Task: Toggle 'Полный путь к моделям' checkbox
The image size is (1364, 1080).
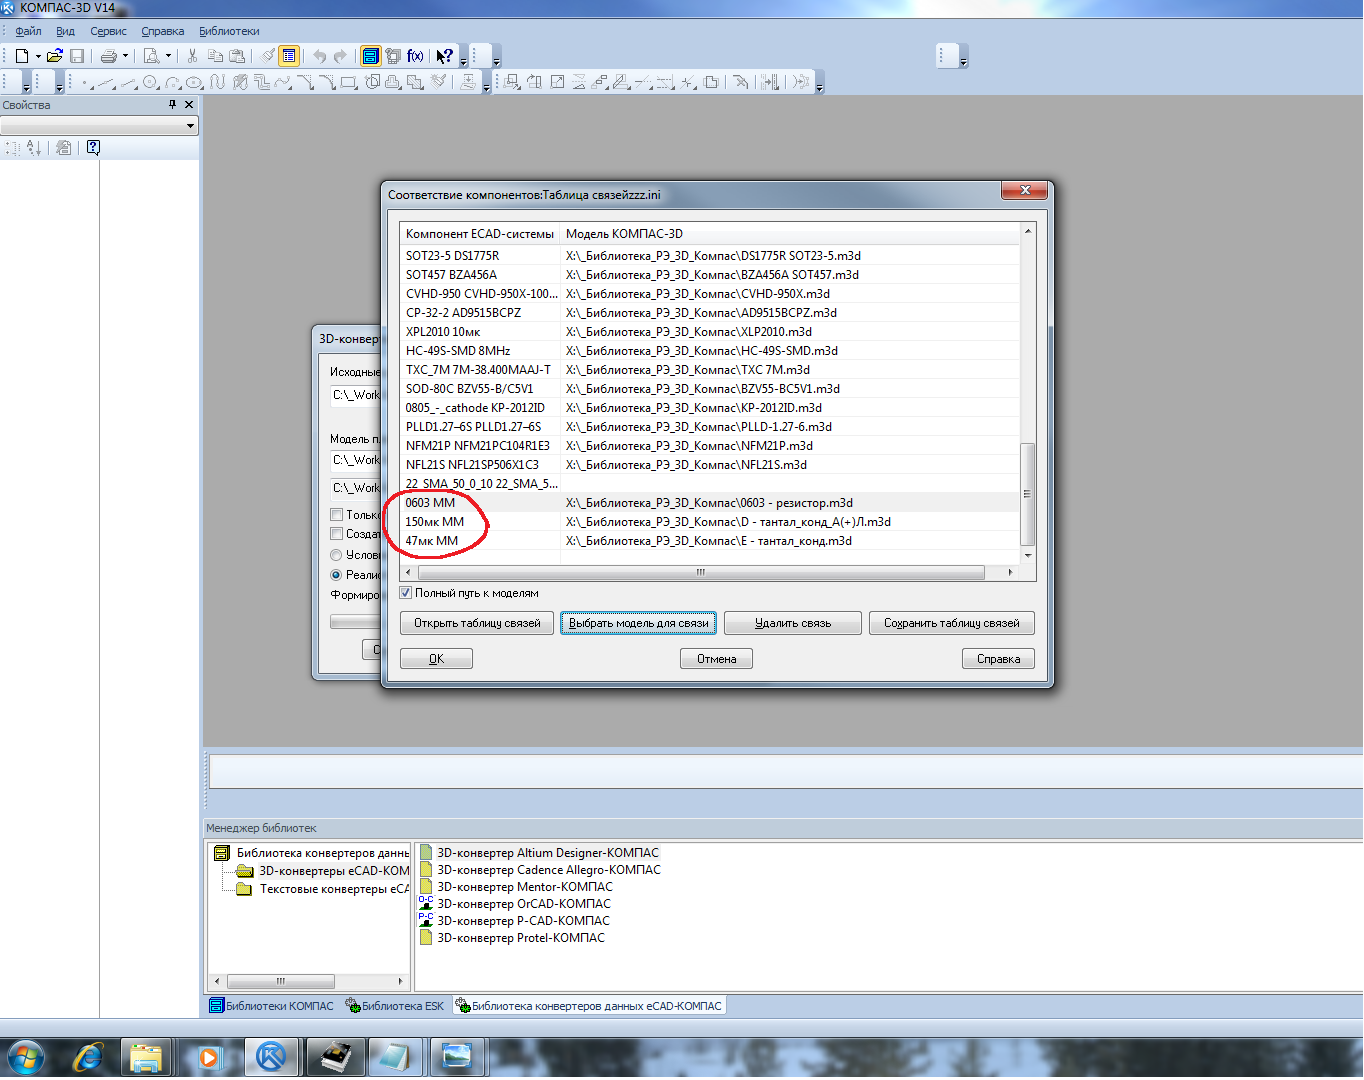Action: point(406,593)
